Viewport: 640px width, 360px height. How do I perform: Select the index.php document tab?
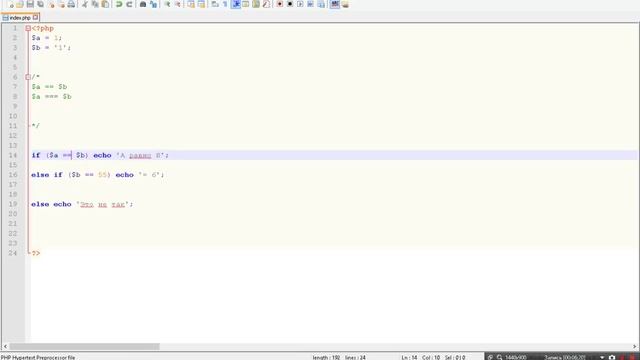click(20, 18)
